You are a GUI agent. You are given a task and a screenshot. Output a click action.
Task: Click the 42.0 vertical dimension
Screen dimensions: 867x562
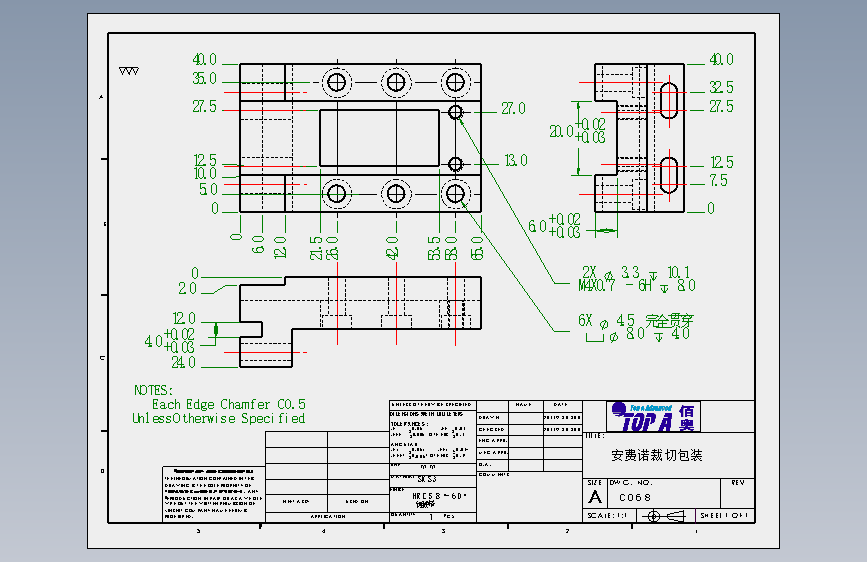coord(391,248)
